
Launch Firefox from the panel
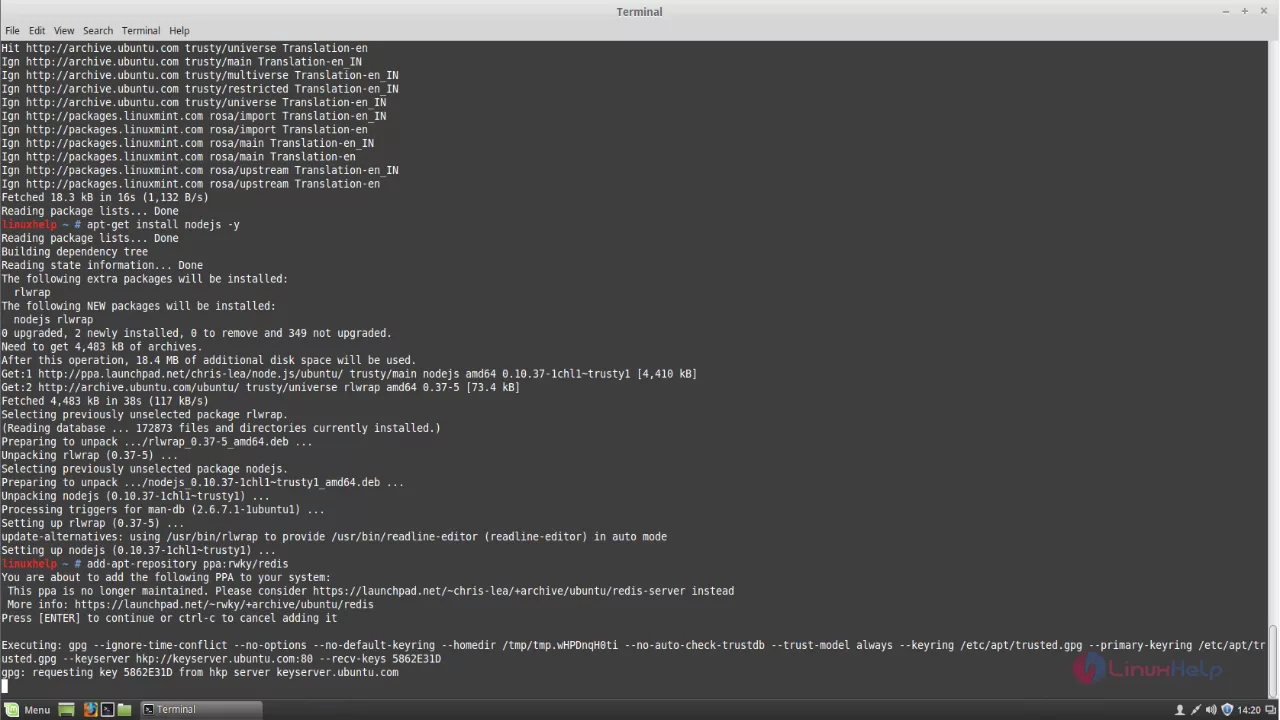(x=90, y=710)
